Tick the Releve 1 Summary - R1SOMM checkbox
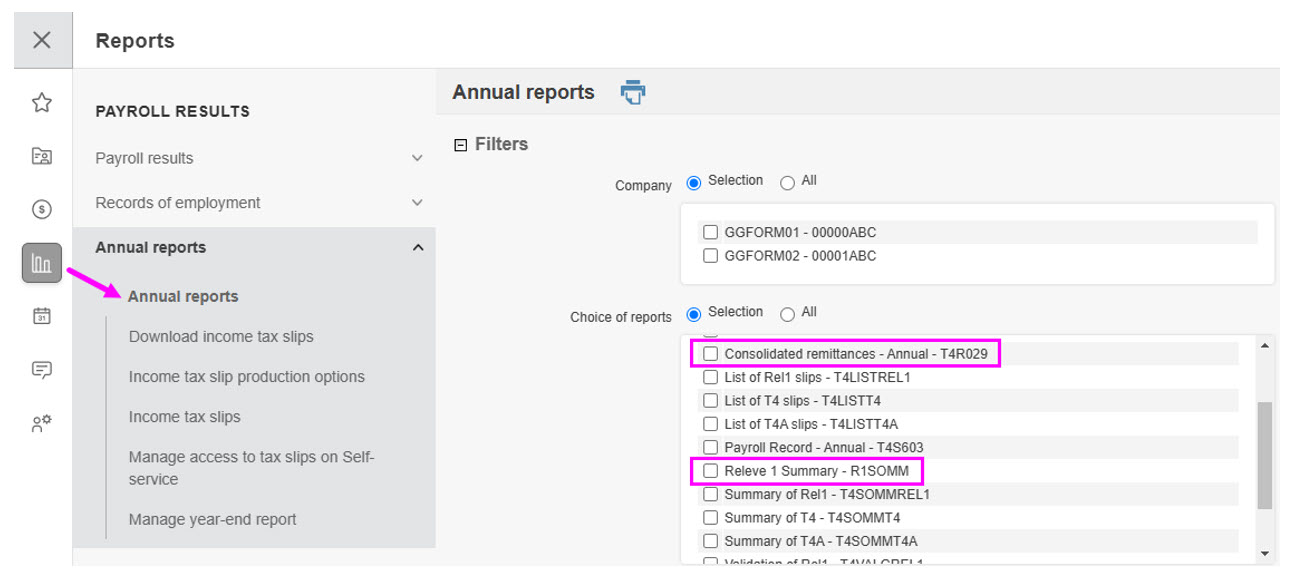Image resolution: width=1304 pixels, height=575 pixels. coord(711,470)
